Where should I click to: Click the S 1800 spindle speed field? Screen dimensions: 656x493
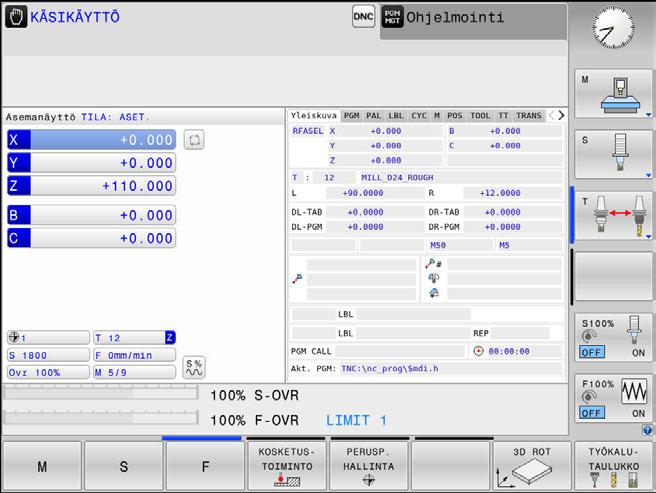[48, 355]
